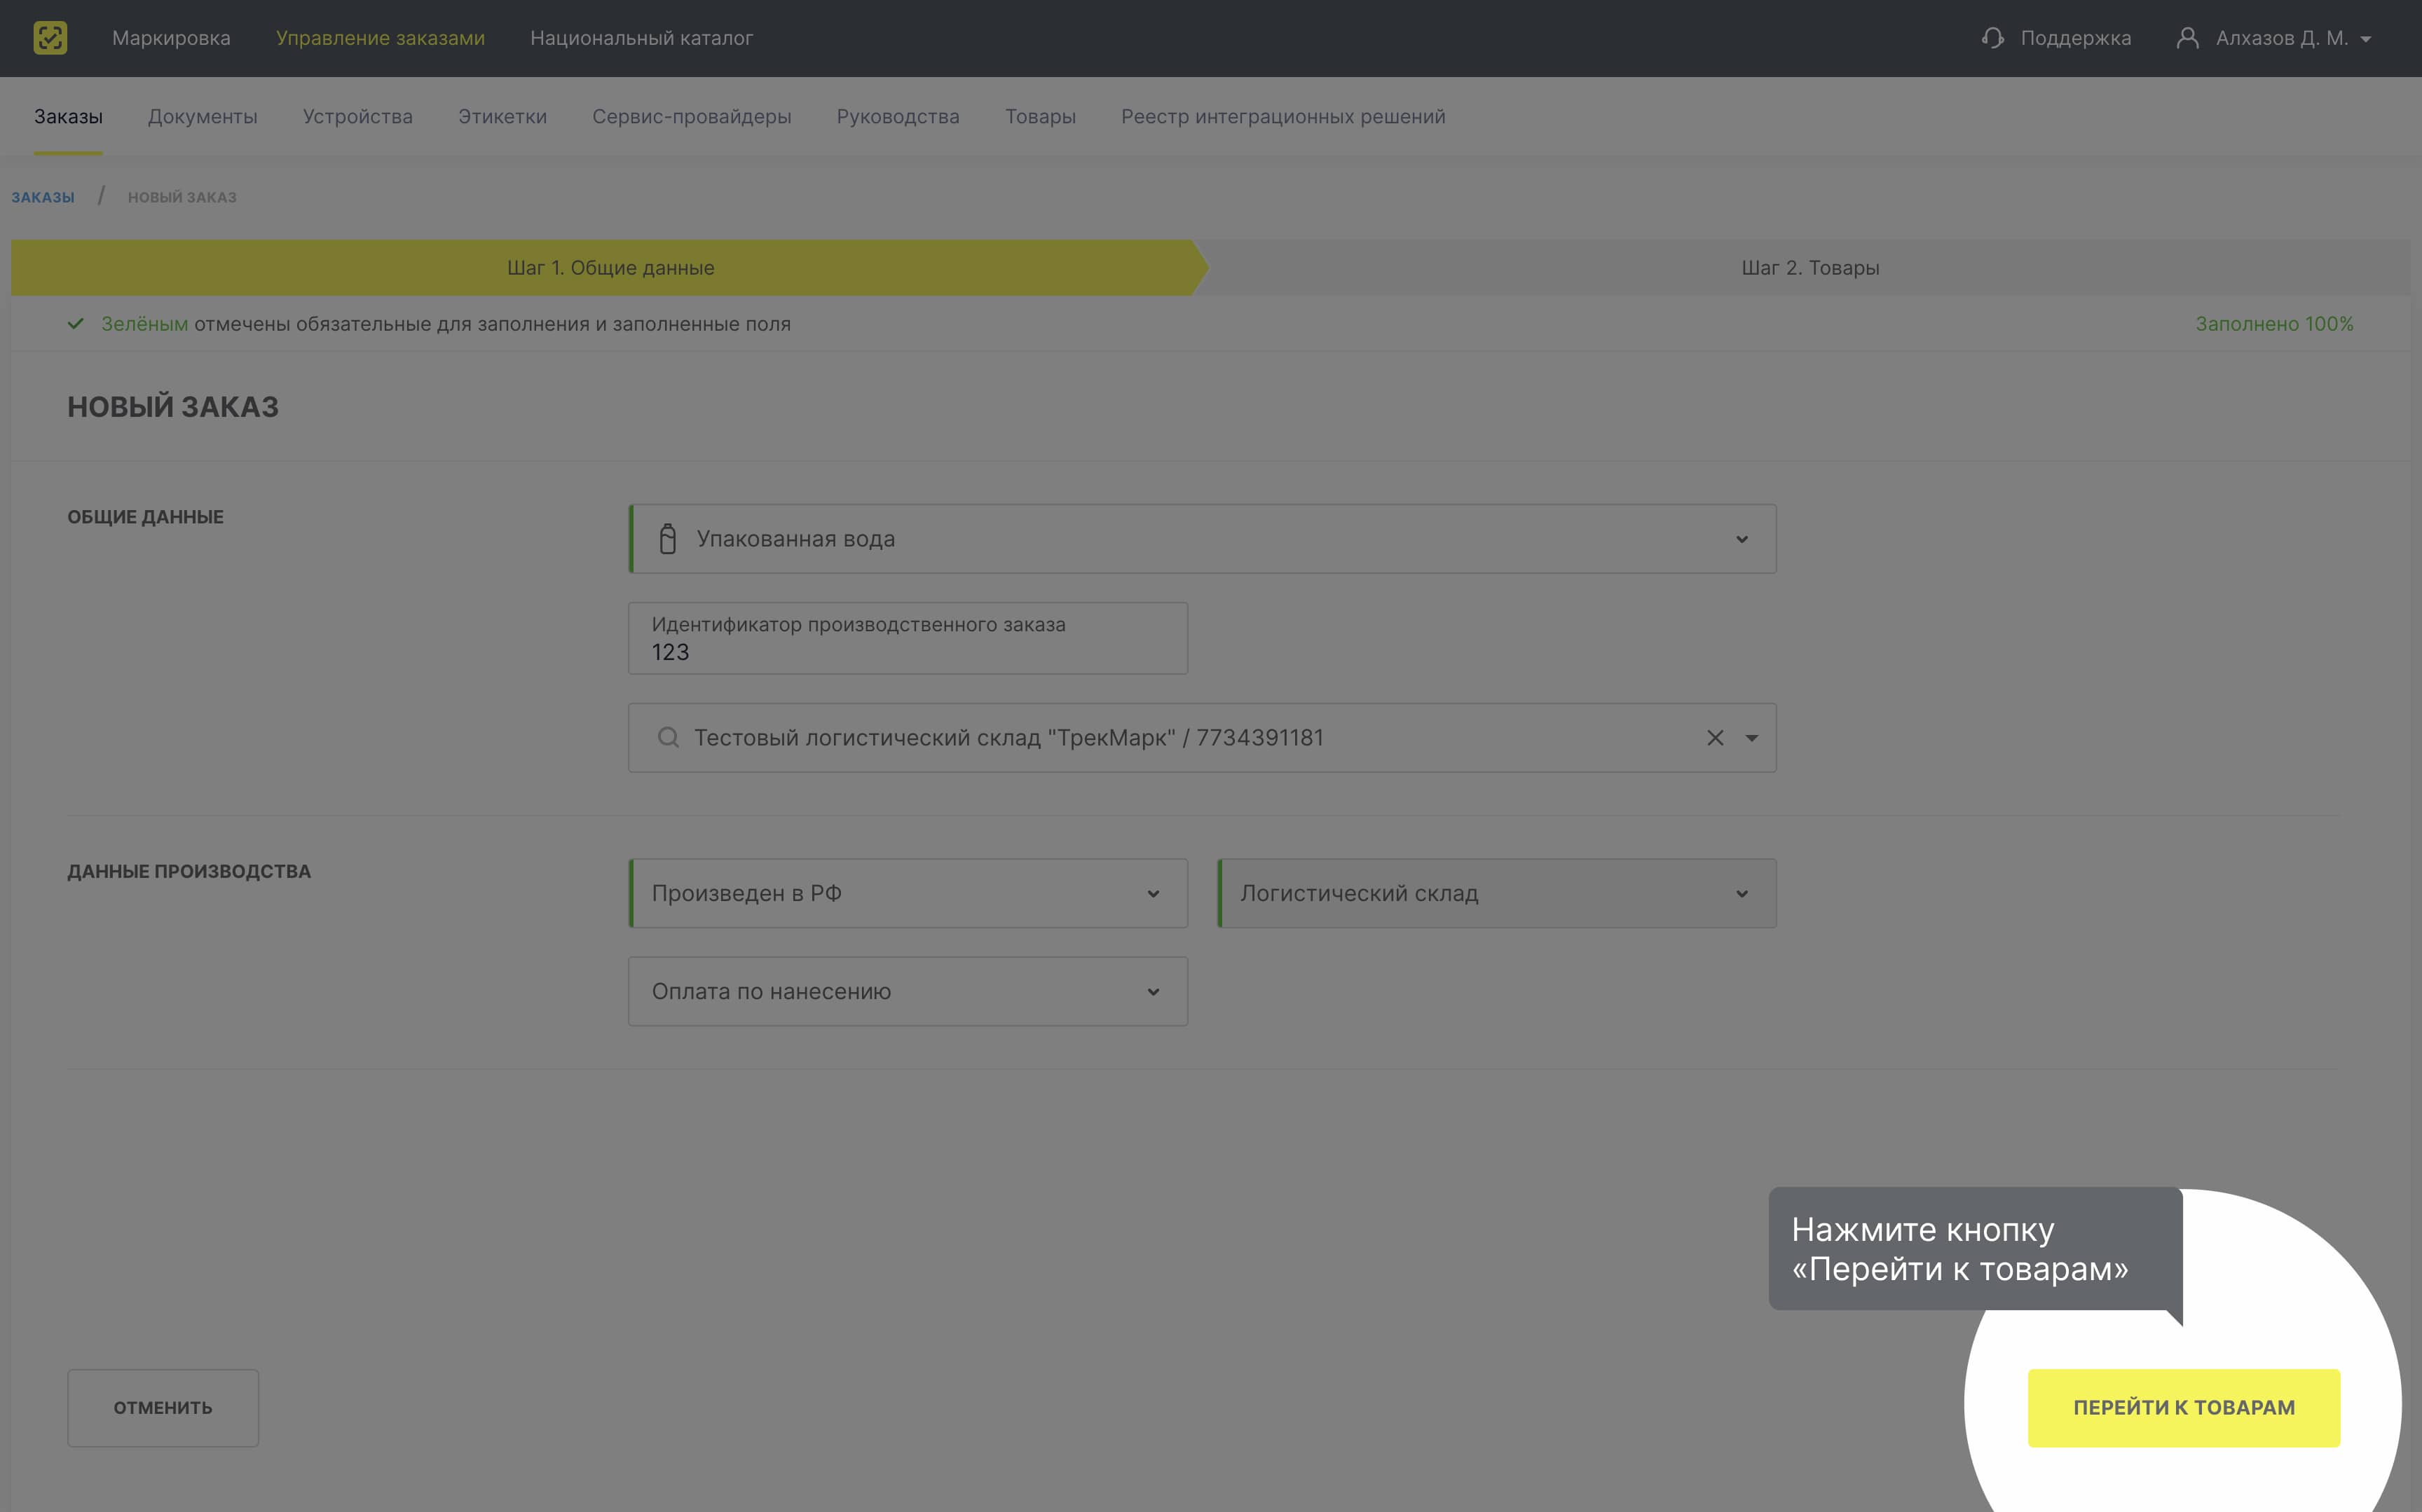
Task: Click the Алхазов Д. М. account name
Action: coord(2282,38)
